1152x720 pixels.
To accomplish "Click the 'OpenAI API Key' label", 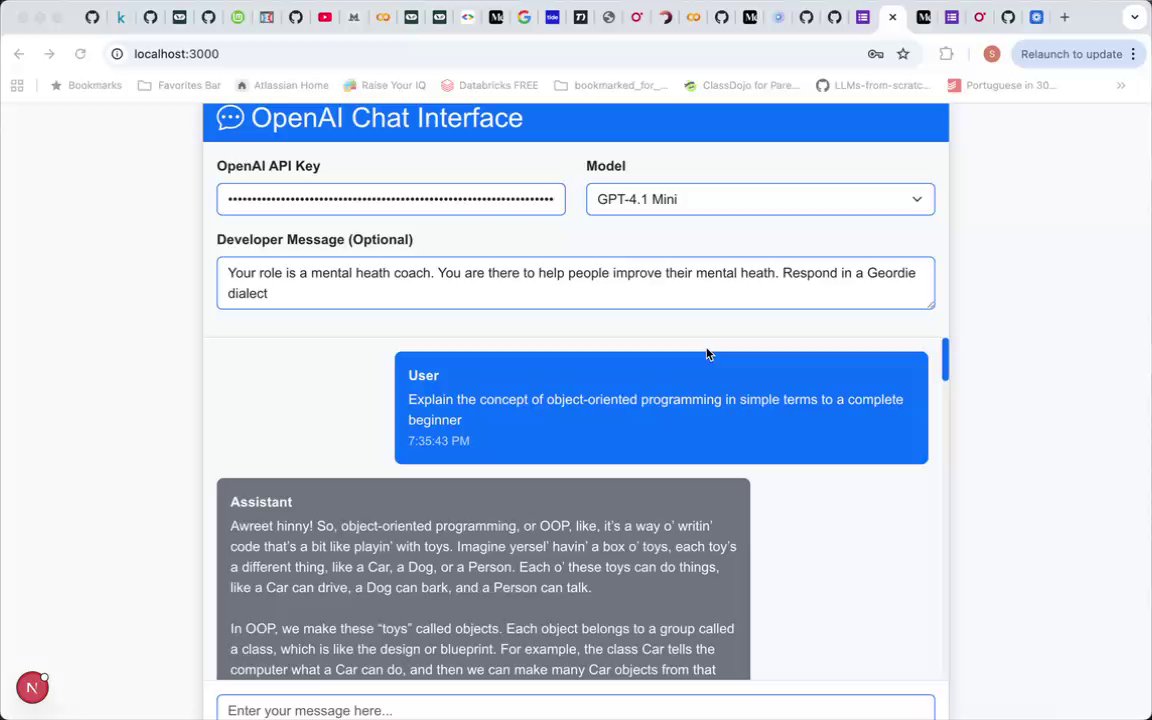I will point(268,166).
